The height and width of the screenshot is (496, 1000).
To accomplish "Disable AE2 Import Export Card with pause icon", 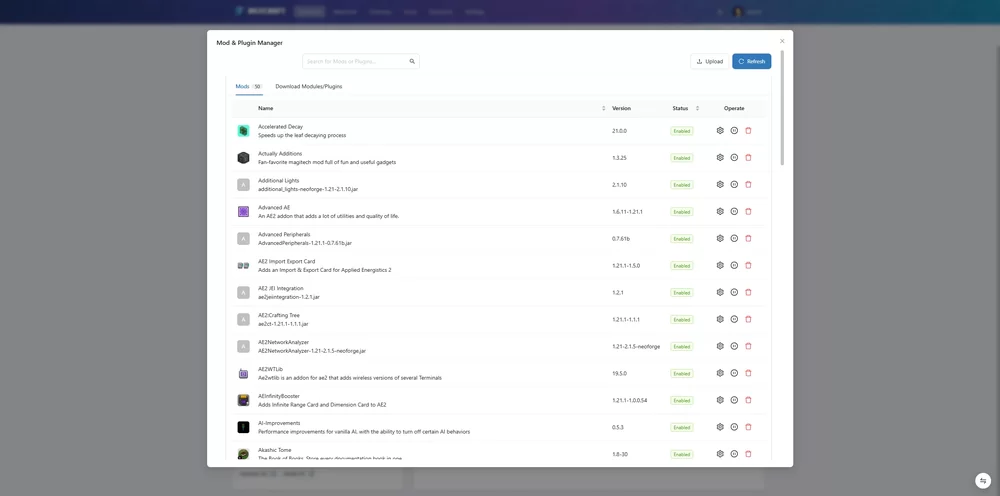I will [x=734, y=265].
